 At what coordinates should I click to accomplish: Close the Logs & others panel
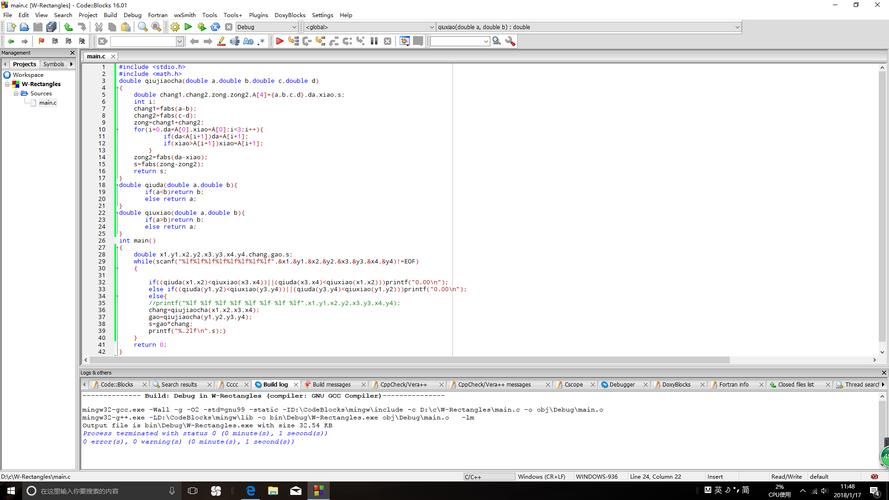[x=883, y=372]
